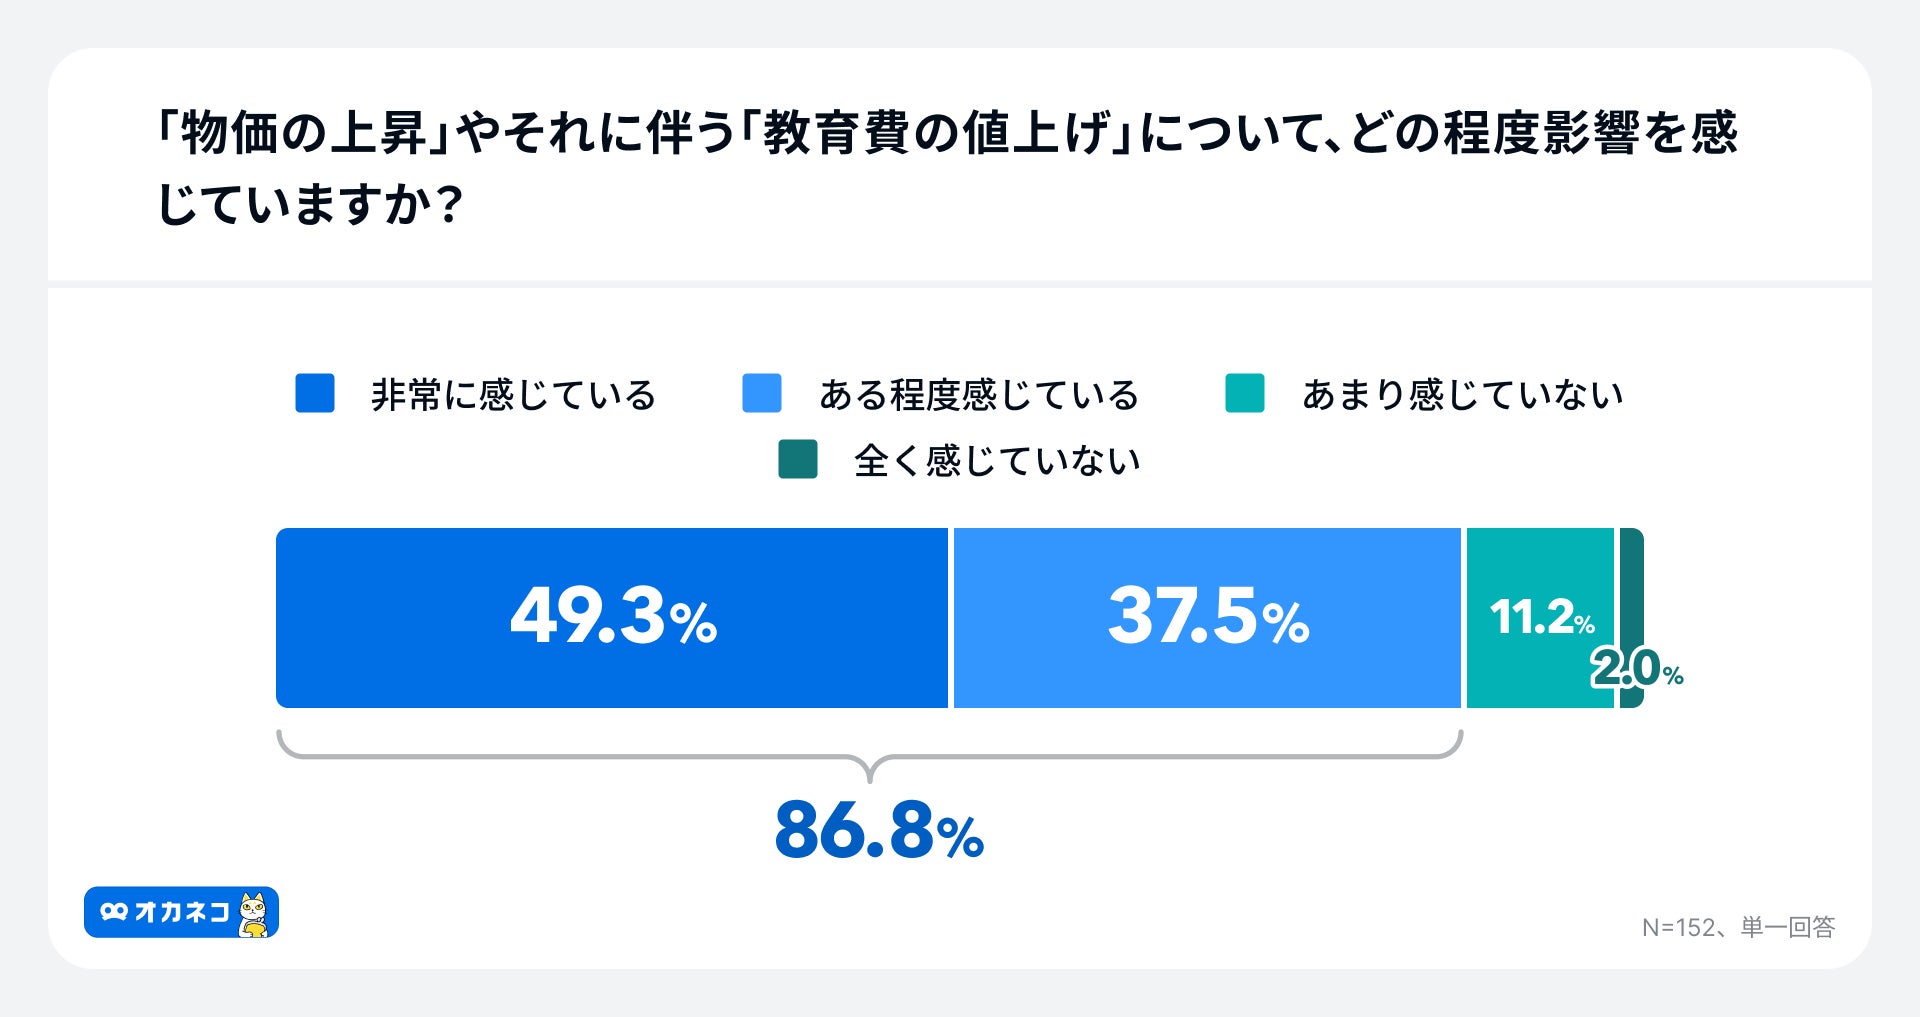The height and width of the screenshot is (1017, 1920).
Task: Click the N=152 sample size footnote
Action: (x=1738, y=928)
